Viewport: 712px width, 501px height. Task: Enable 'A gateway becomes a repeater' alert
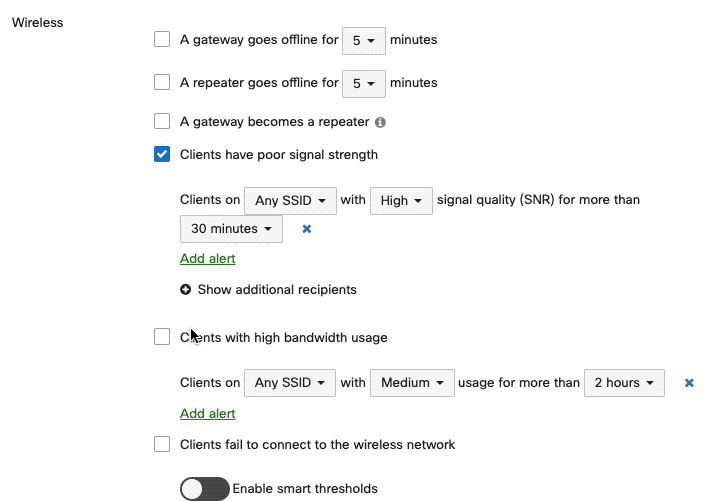pyautogui.click(x=162, y=122)
